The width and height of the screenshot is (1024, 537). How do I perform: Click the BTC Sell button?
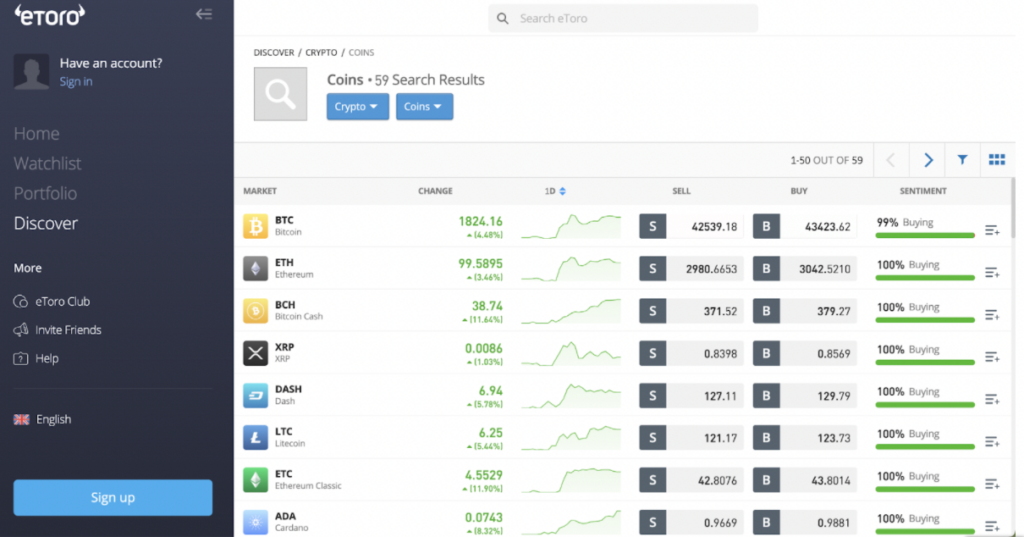pyautogui.click(x=652, y=226)
